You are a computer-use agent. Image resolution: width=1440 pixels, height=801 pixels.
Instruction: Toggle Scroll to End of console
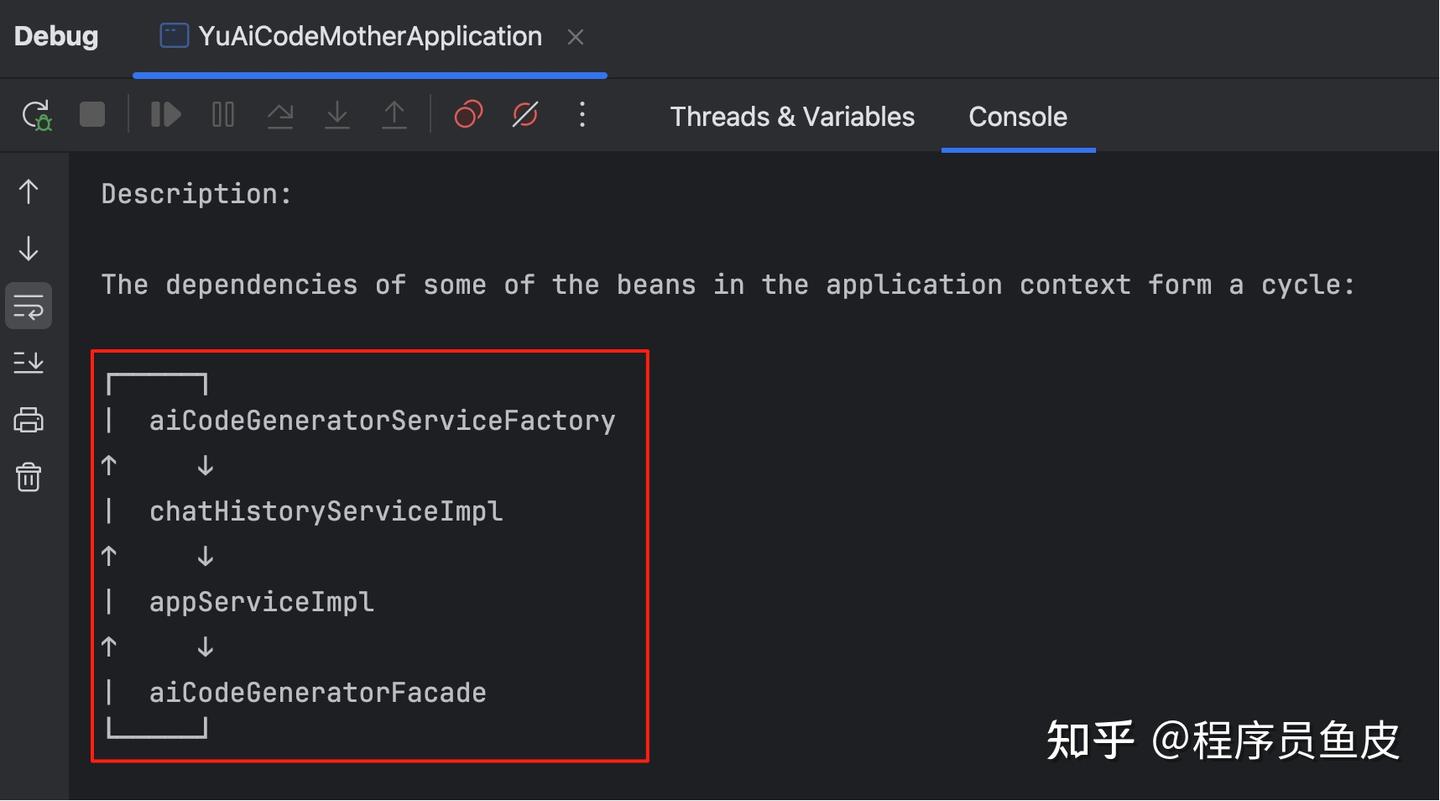coord(29,362)
